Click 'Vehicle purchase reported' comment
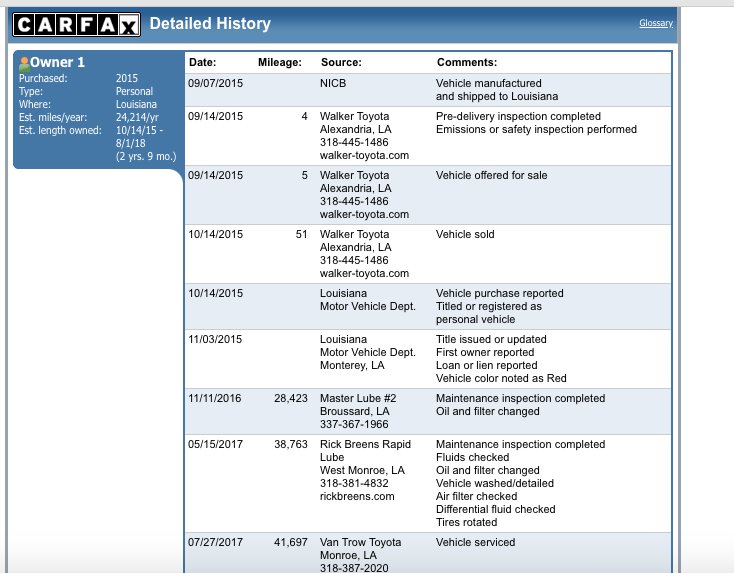The image size is (734, 573). point(499,293)
